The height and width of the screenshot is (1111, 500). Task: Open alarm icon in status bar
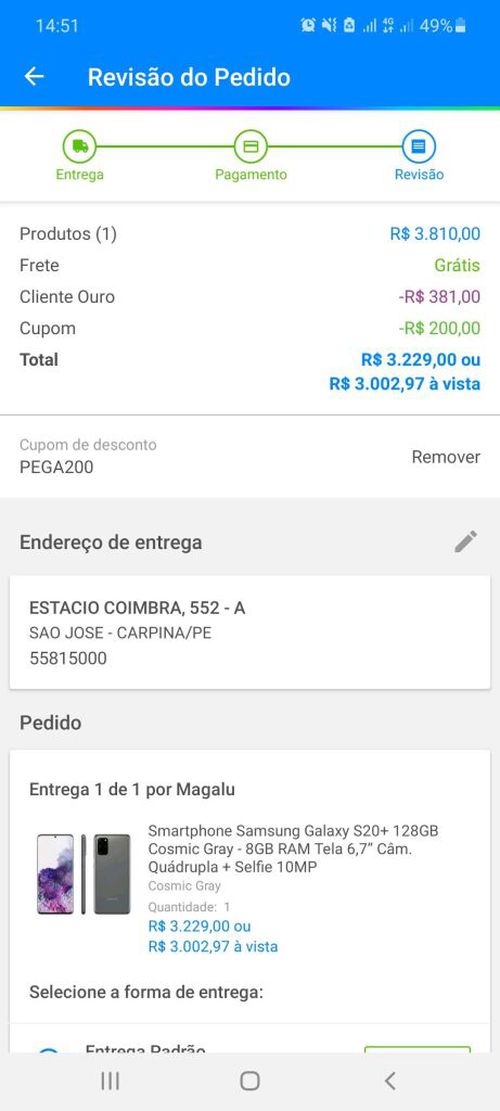click(x=308, y=26)
